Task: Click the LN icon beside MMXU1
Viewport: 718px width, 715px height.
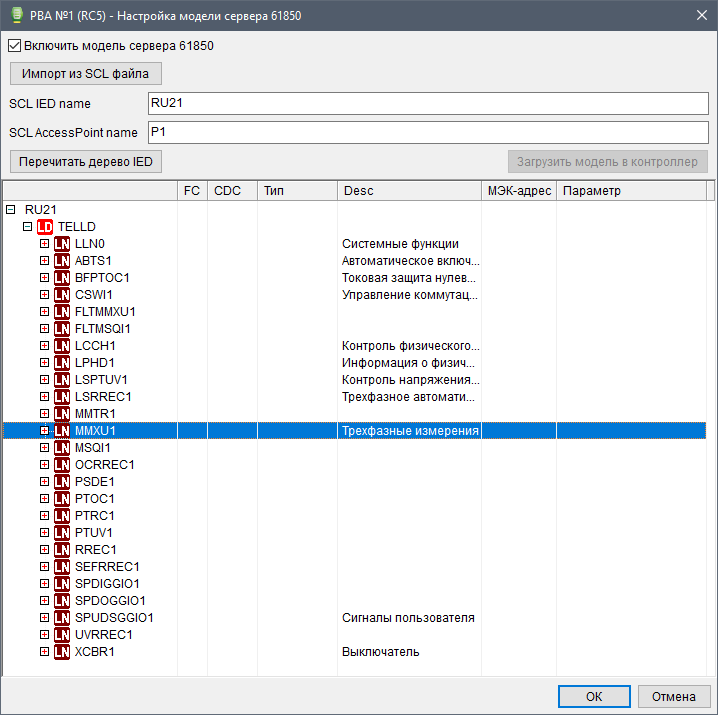Action: [62, 431]
